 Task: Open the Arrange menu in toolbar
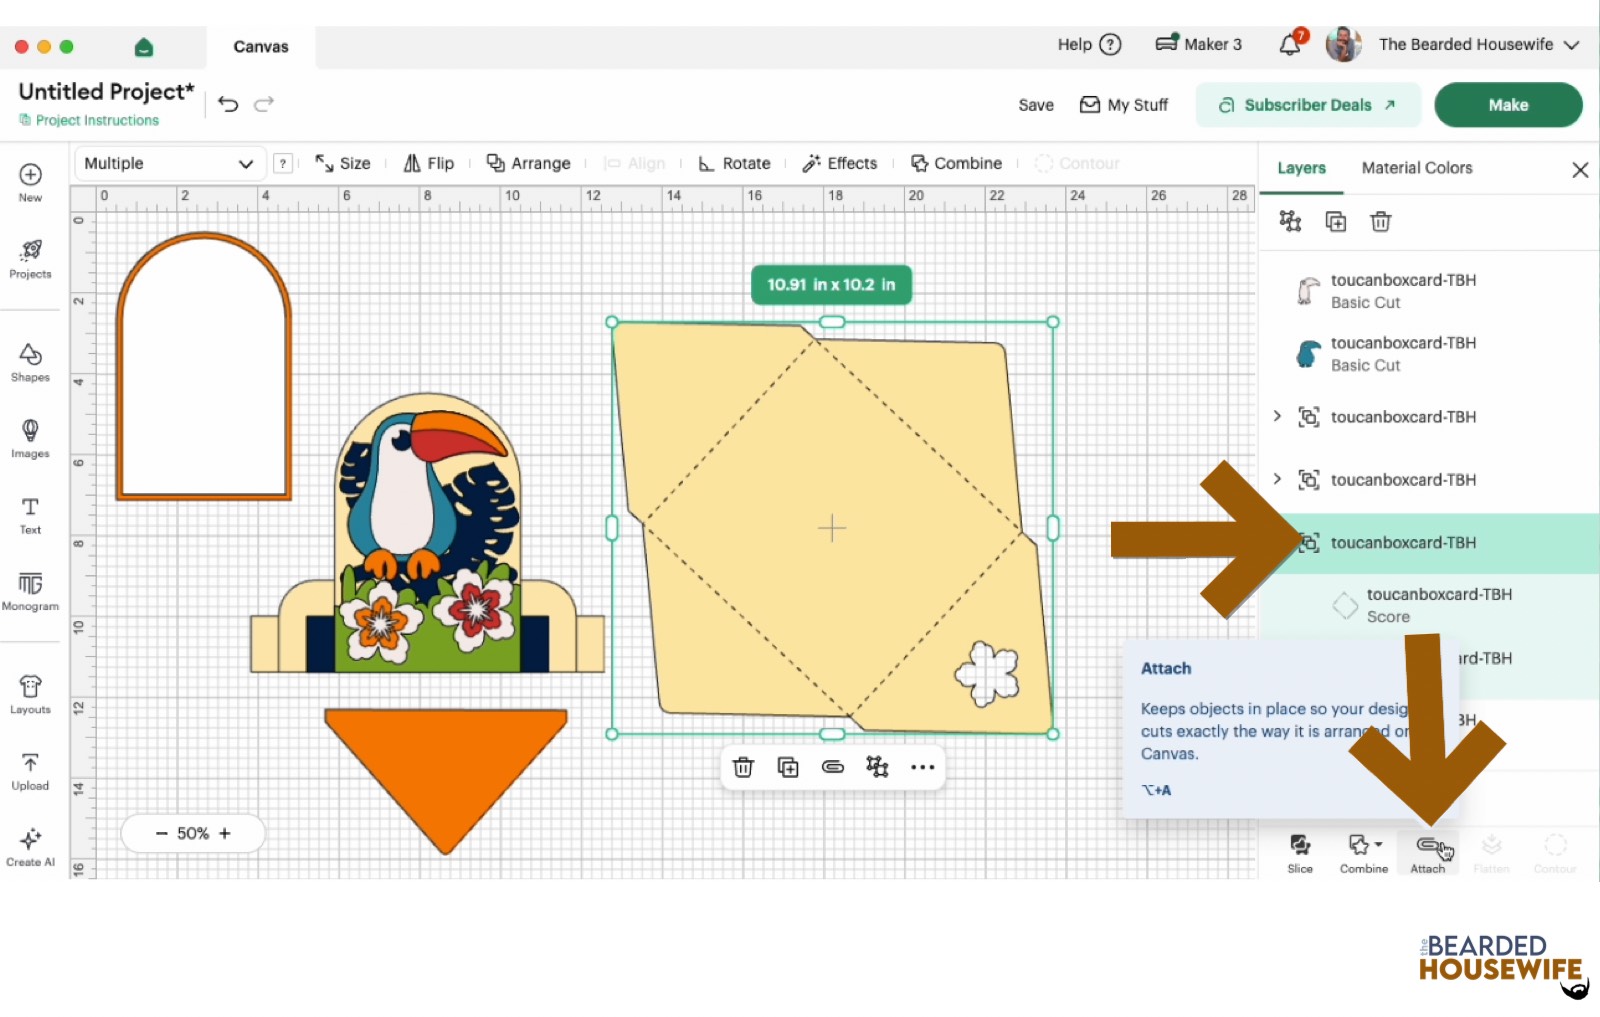(x=528, y=163)
